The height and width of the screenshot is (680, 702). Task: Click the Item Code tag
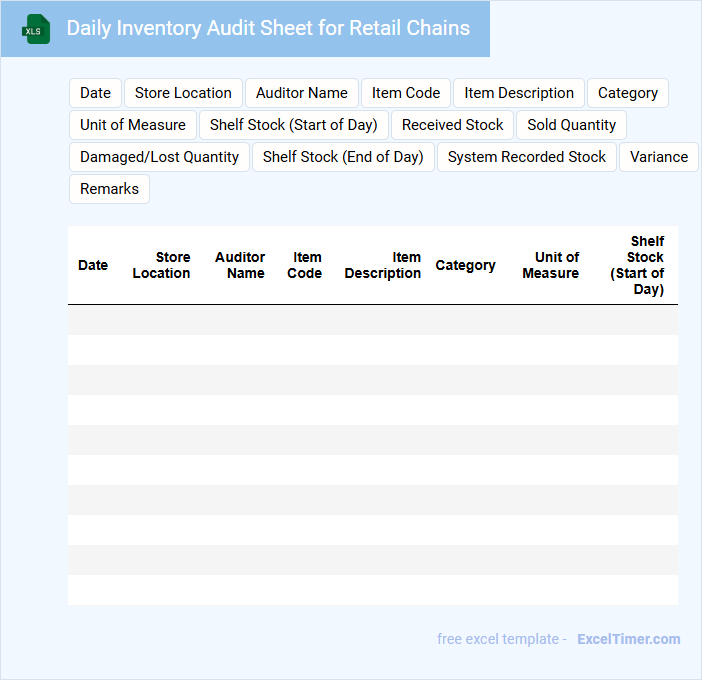click(x=405, y=93)
